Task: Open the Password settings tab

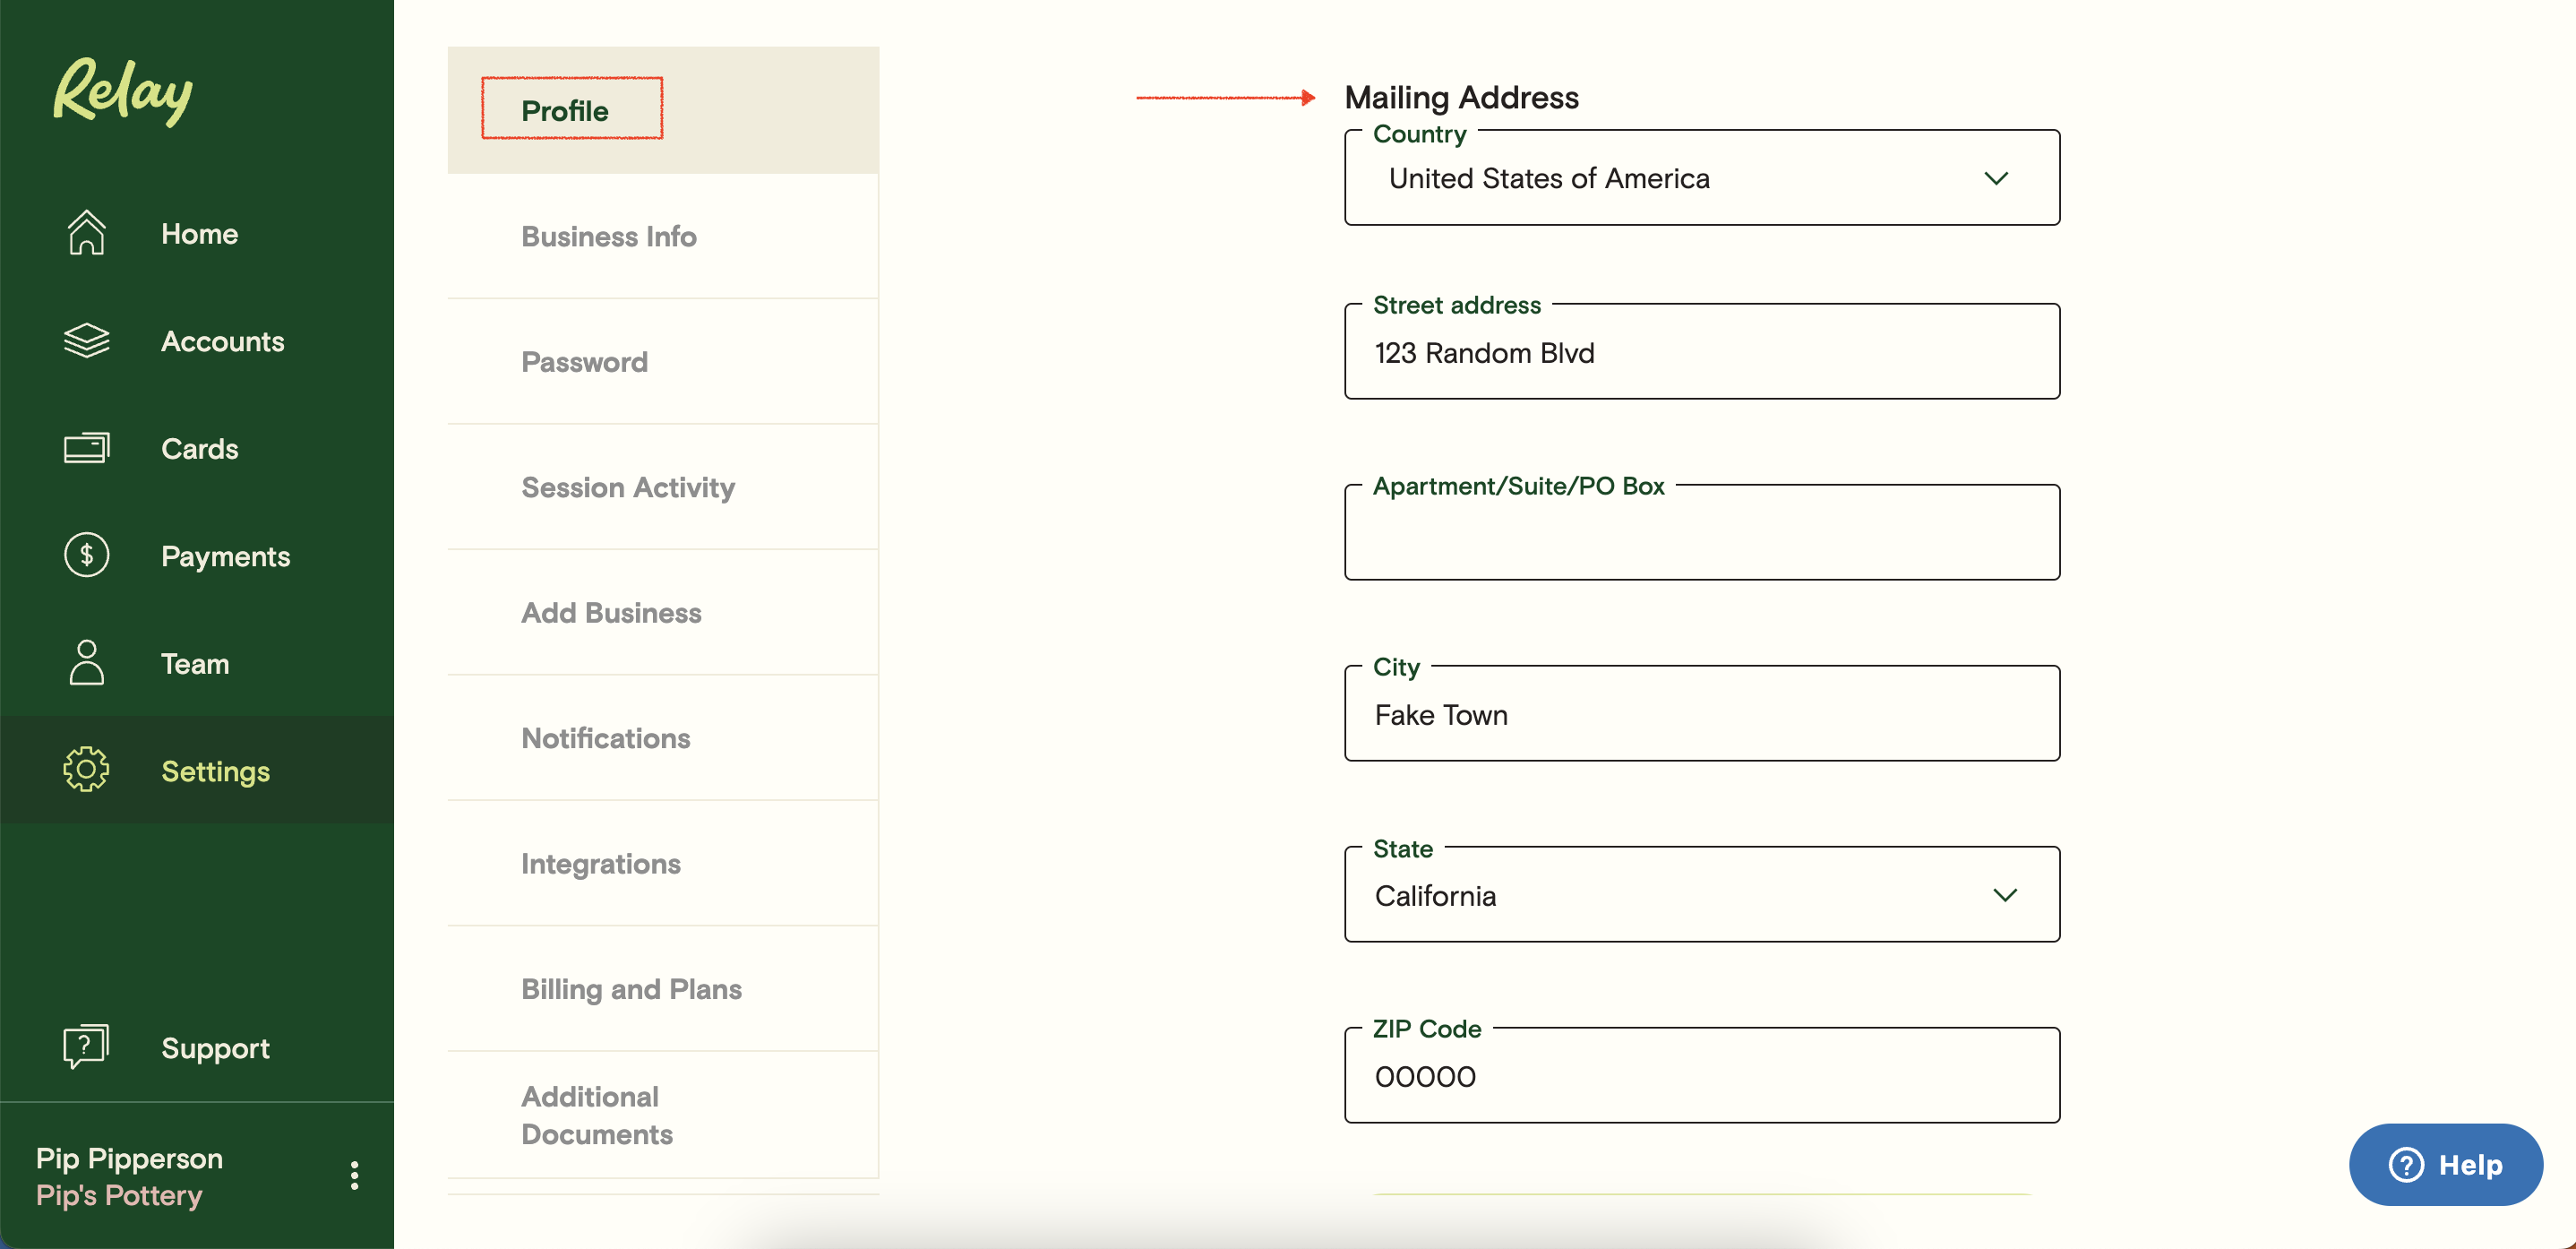Action: [x=663, y=362]
